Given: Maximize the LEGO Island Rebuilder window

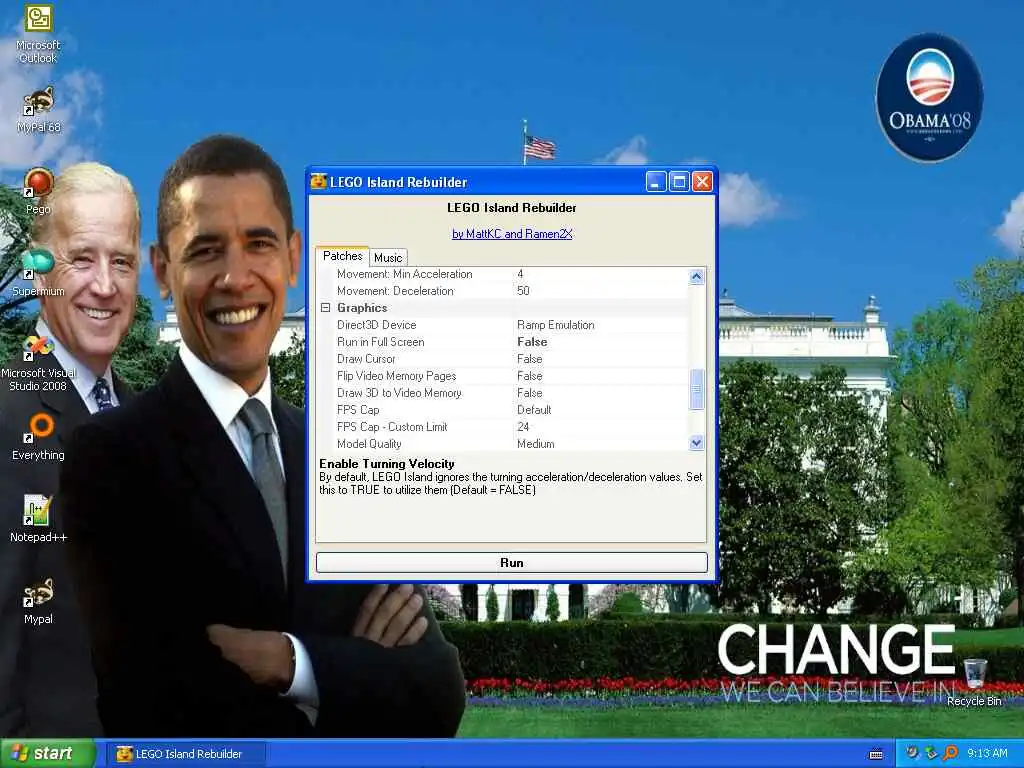Looking at the screenshot, I should point(679,182).
